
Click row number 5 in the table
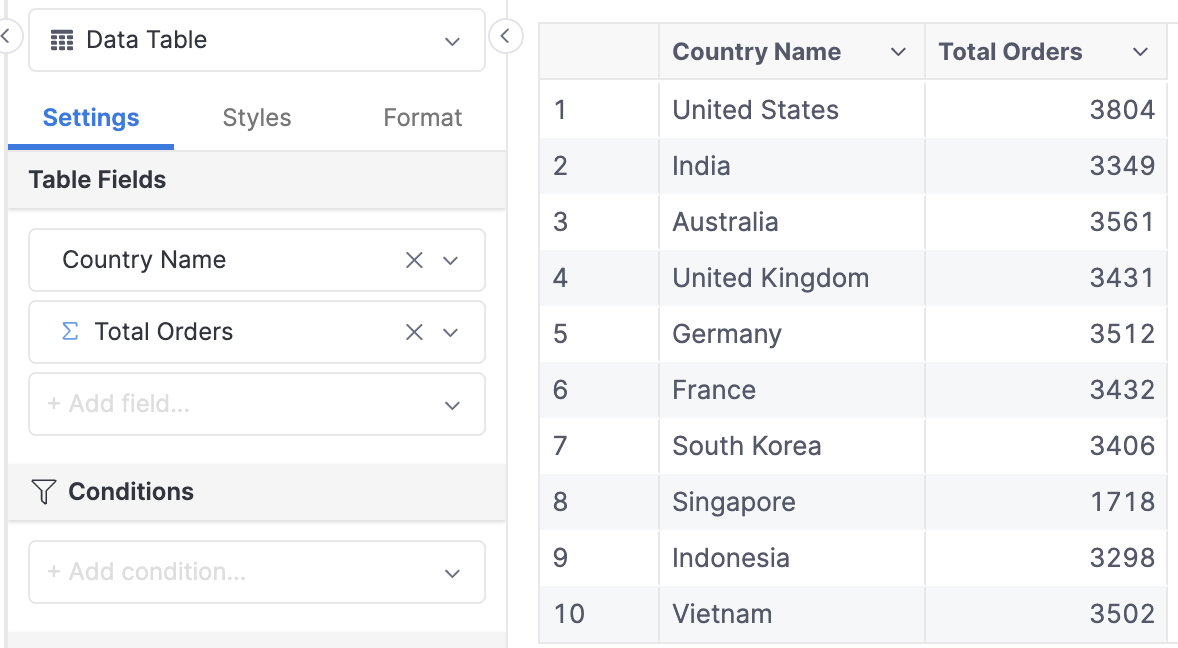tap(560, 334)
